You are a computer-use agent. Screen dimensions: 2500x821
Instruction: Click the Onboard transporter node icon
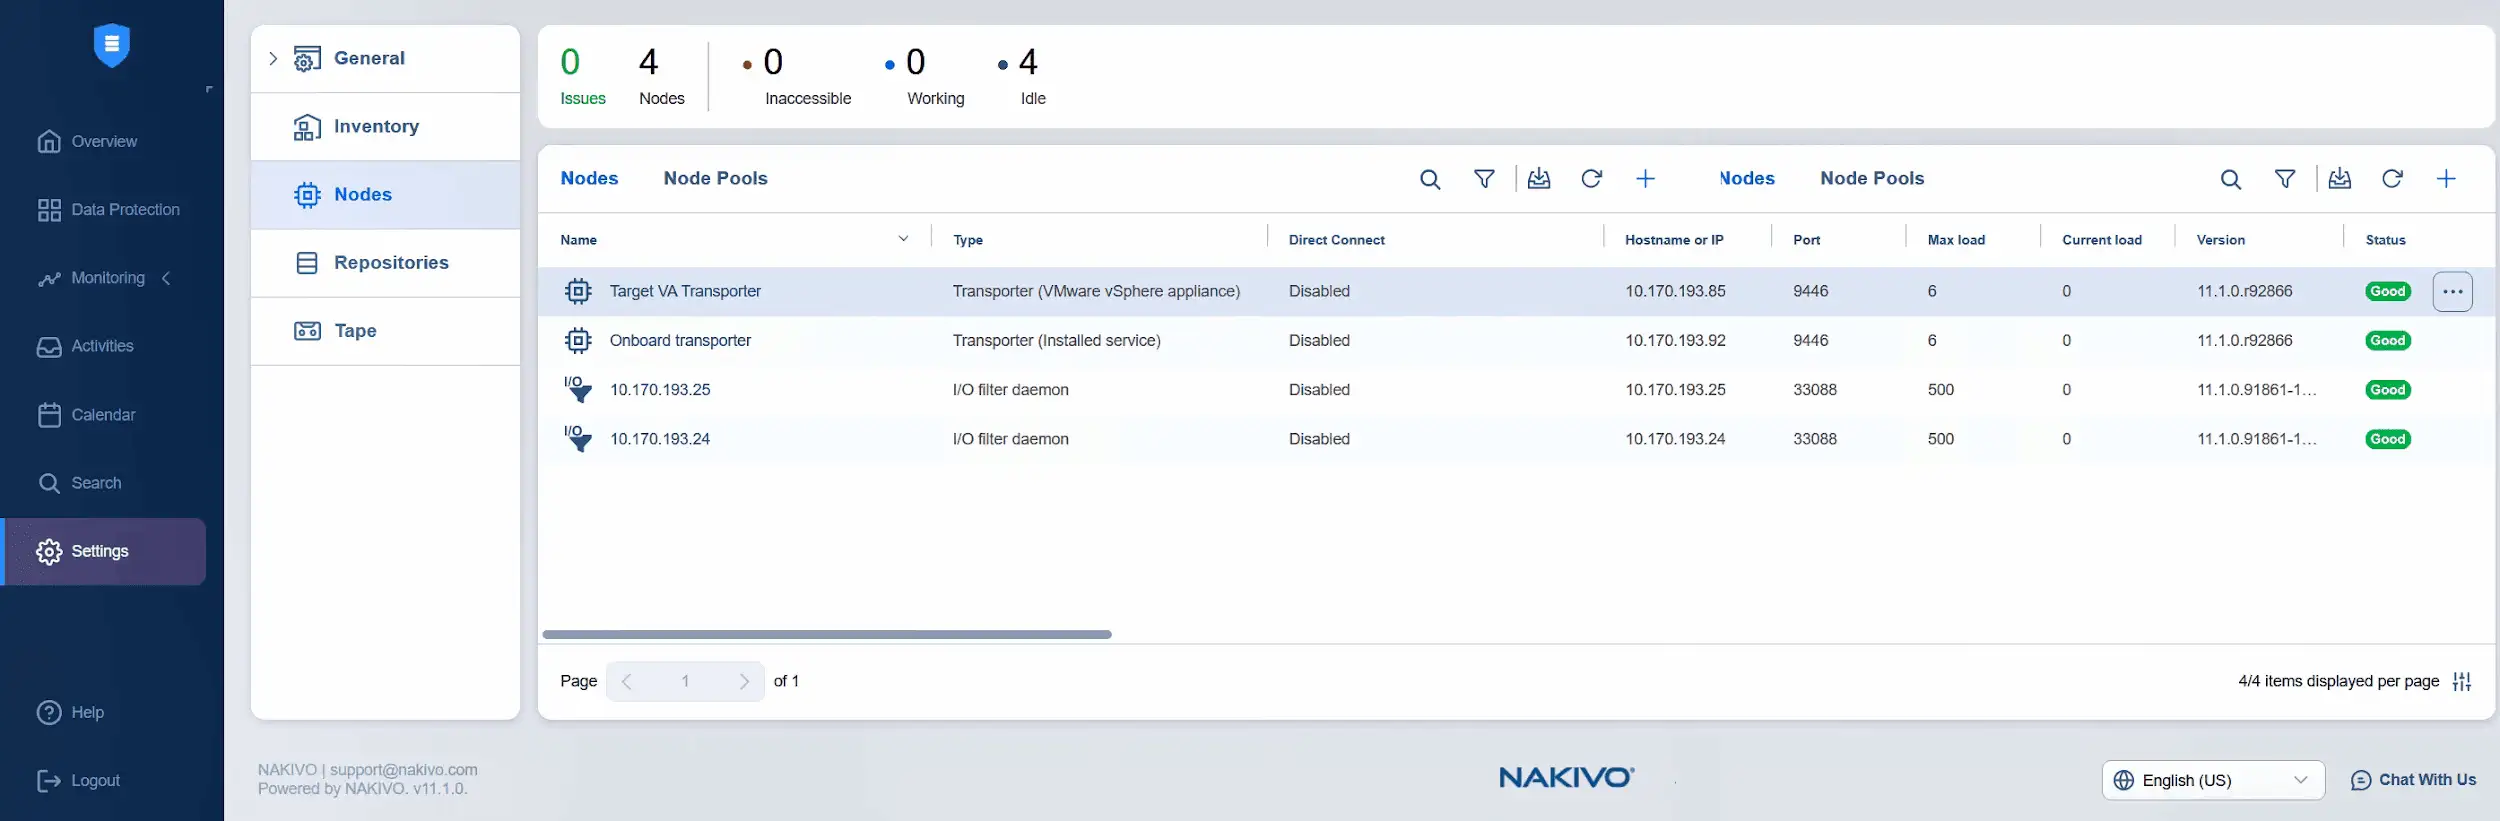[x=578, y=341]
